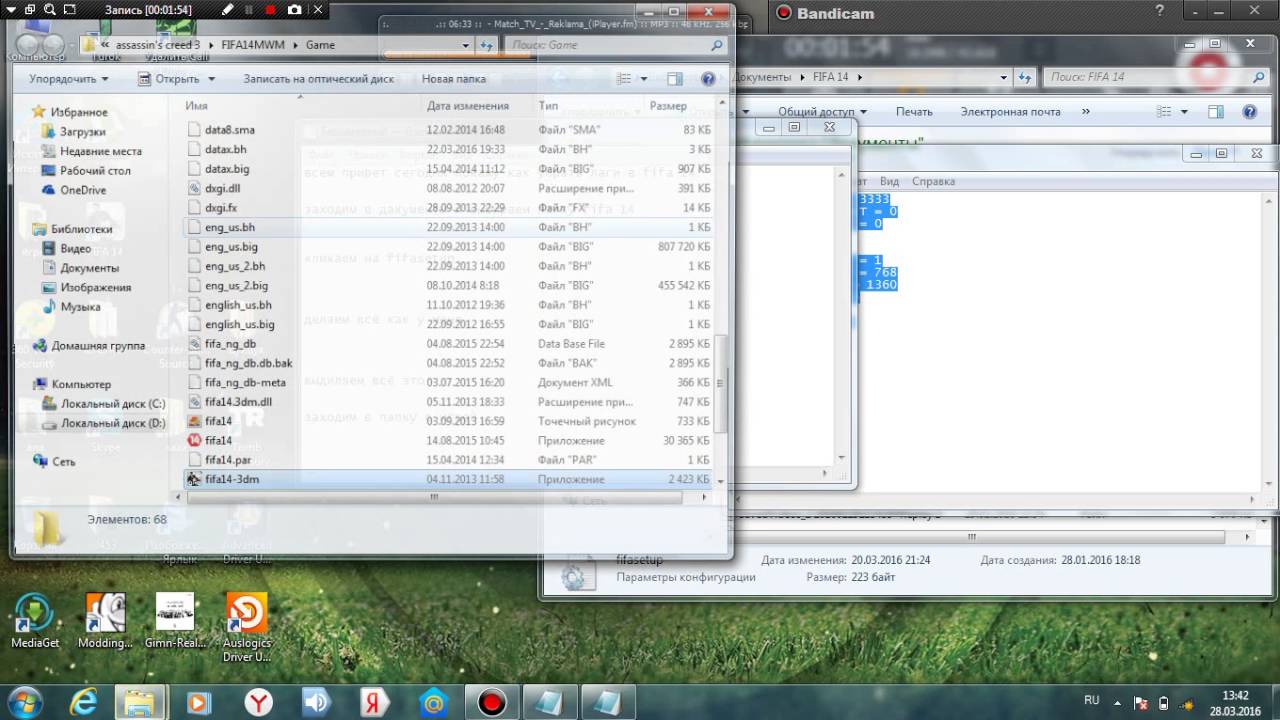The image size is (1280, 720).
Task: Open the Windows Start menu
Action: [24, 702]
